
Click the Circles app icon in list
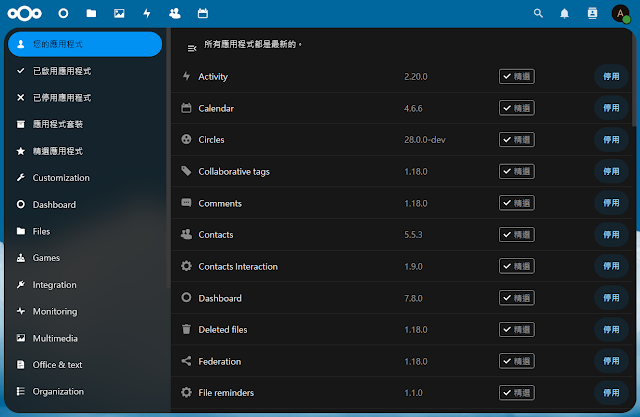(186, 139)
